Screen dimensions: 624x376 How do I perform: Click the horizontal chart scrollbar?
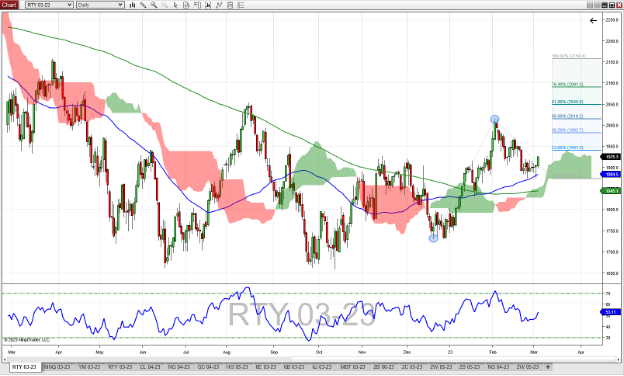pos(452,359)
